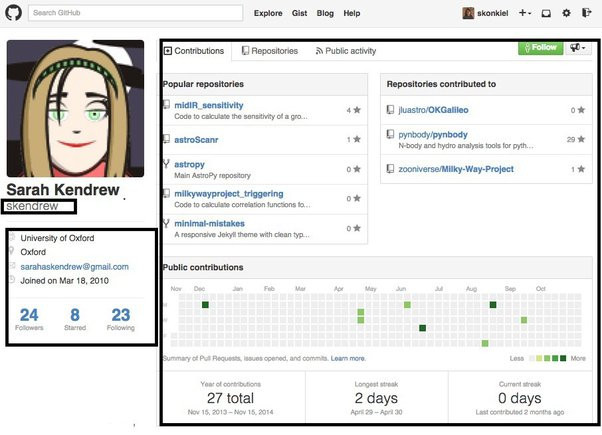Viewport: 602px width, 435px height.
Task: Open the sarahaskendrew@gmail.com email link
Action: pyautogui.click(x=74, y=267)
